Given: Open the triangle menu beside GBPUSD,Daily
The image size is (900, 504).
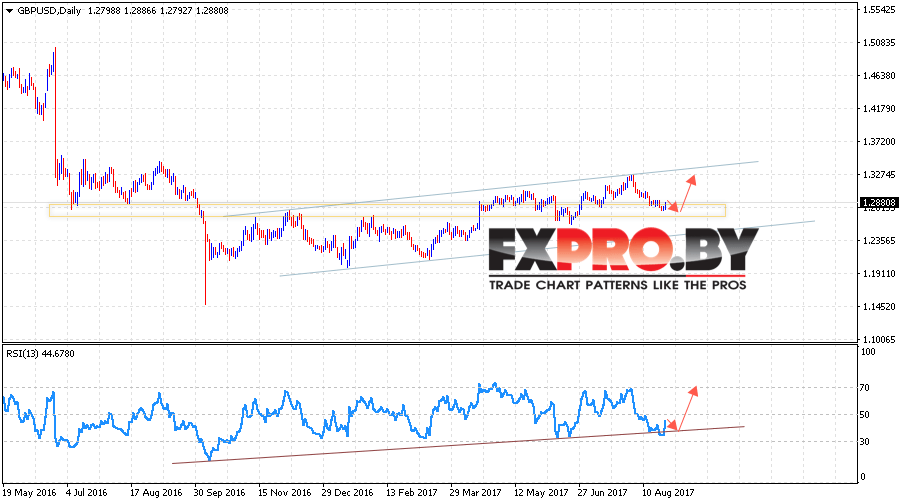Looking at the screenshot, I should [9, 10].
